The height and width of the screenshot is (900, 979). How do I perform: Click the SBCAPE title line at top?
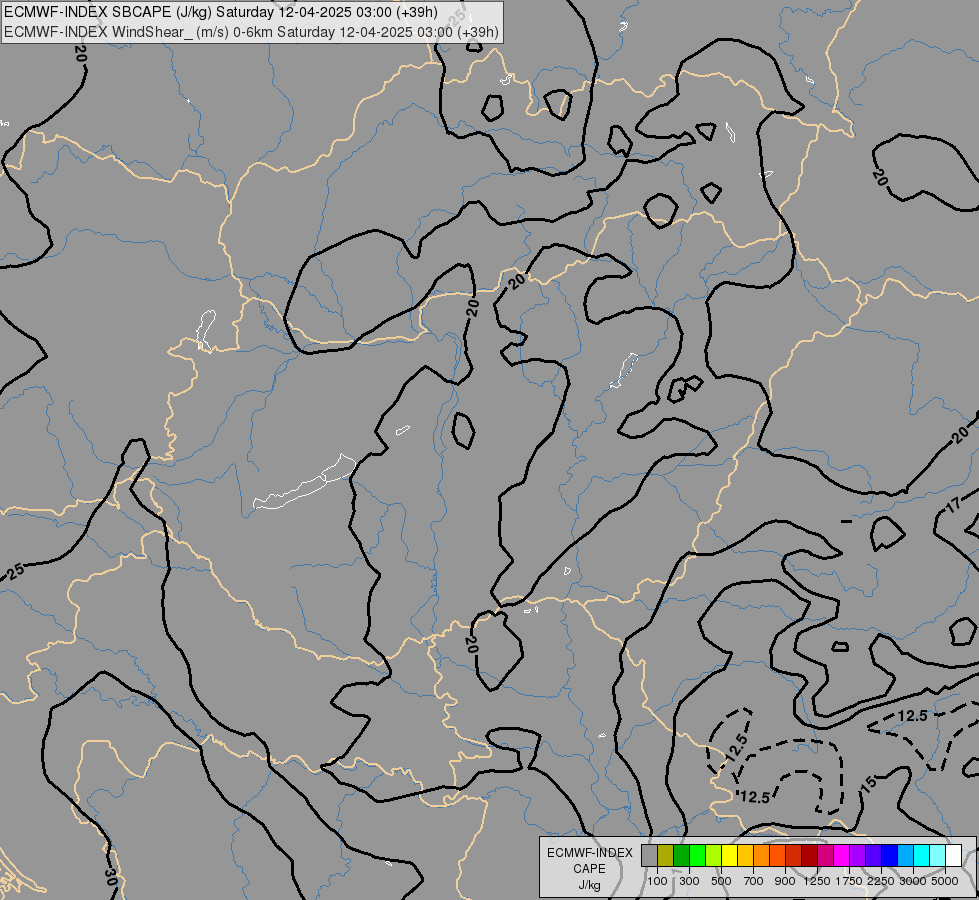point(221,12)
